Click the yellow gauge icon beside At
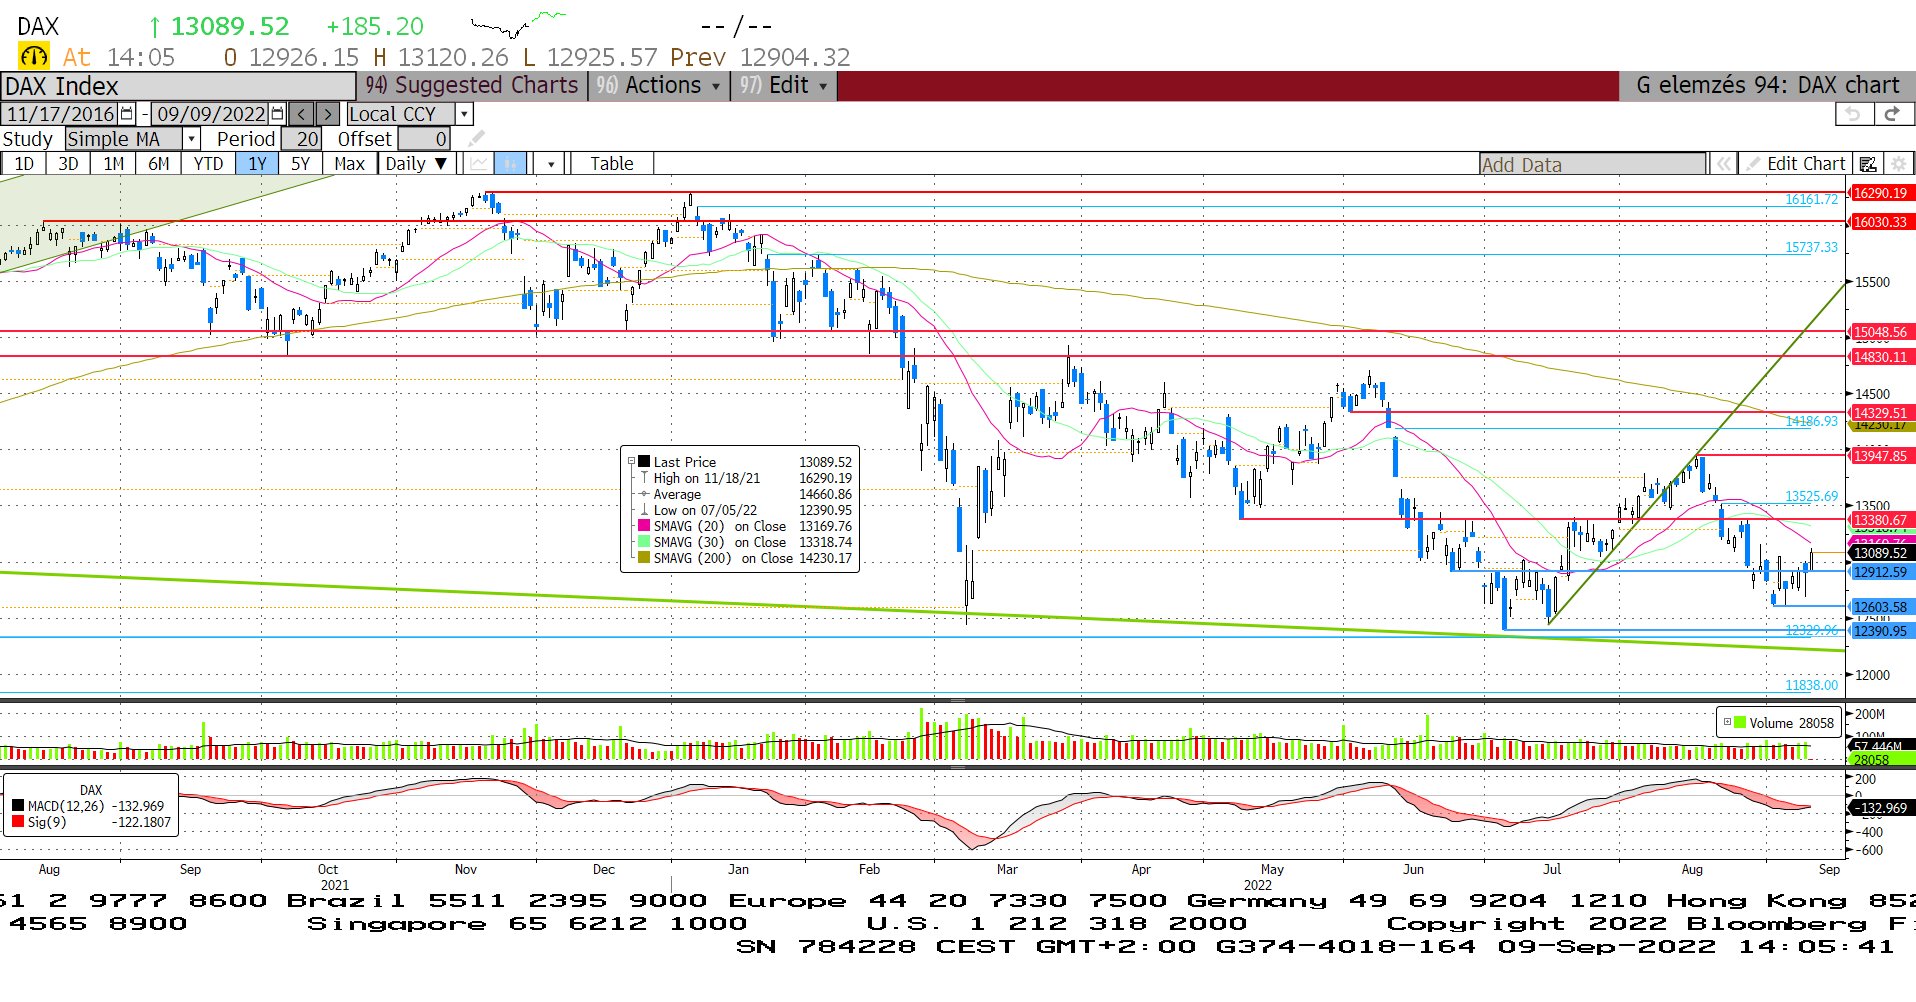The image size is (1916, 1002). click(x=33, y=56)
